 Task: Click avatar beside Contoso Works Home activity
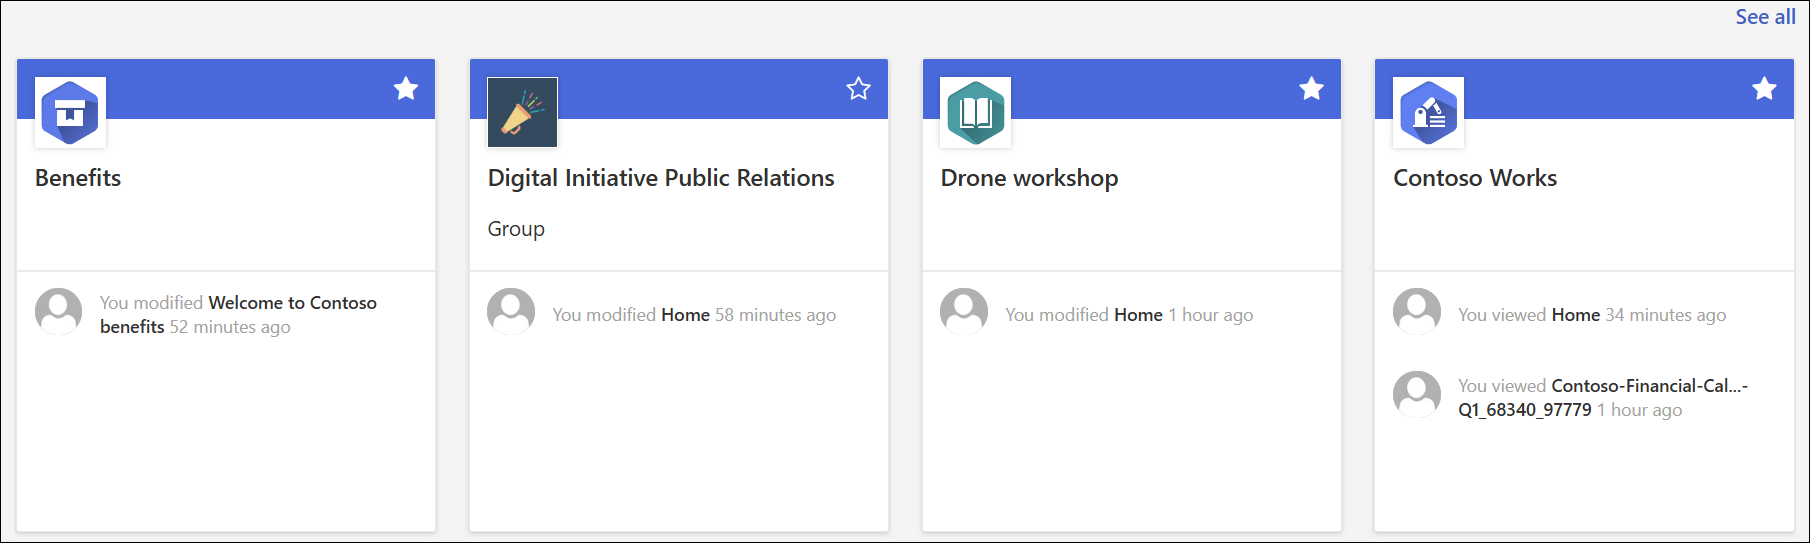pos(1417,311)
